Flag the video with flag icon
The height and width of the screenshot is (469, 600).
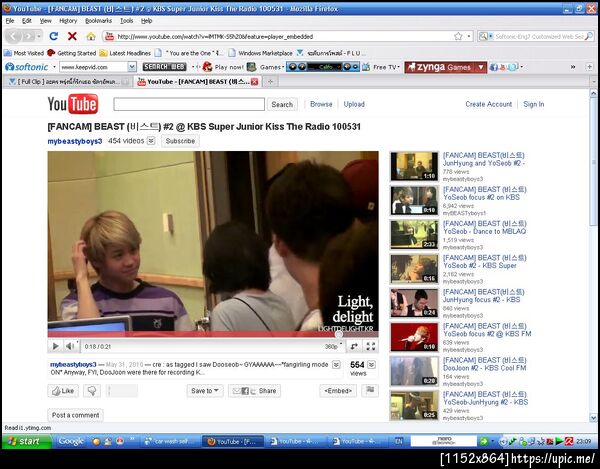(x=370, y=391)
